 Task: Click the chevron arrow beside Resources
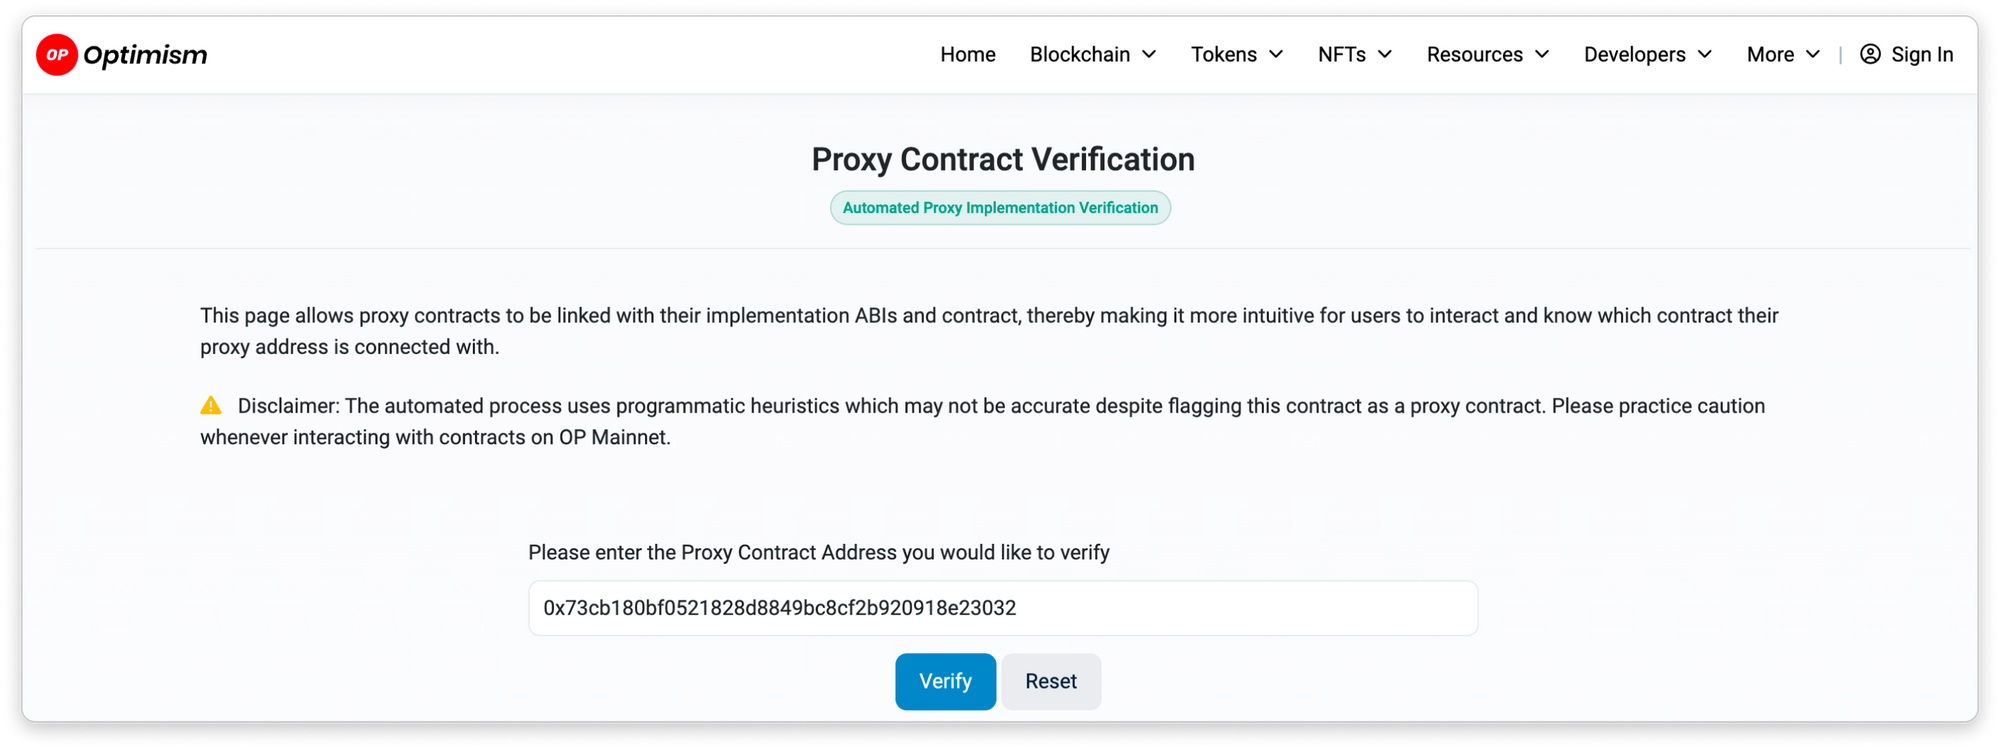click(1542, 54)
